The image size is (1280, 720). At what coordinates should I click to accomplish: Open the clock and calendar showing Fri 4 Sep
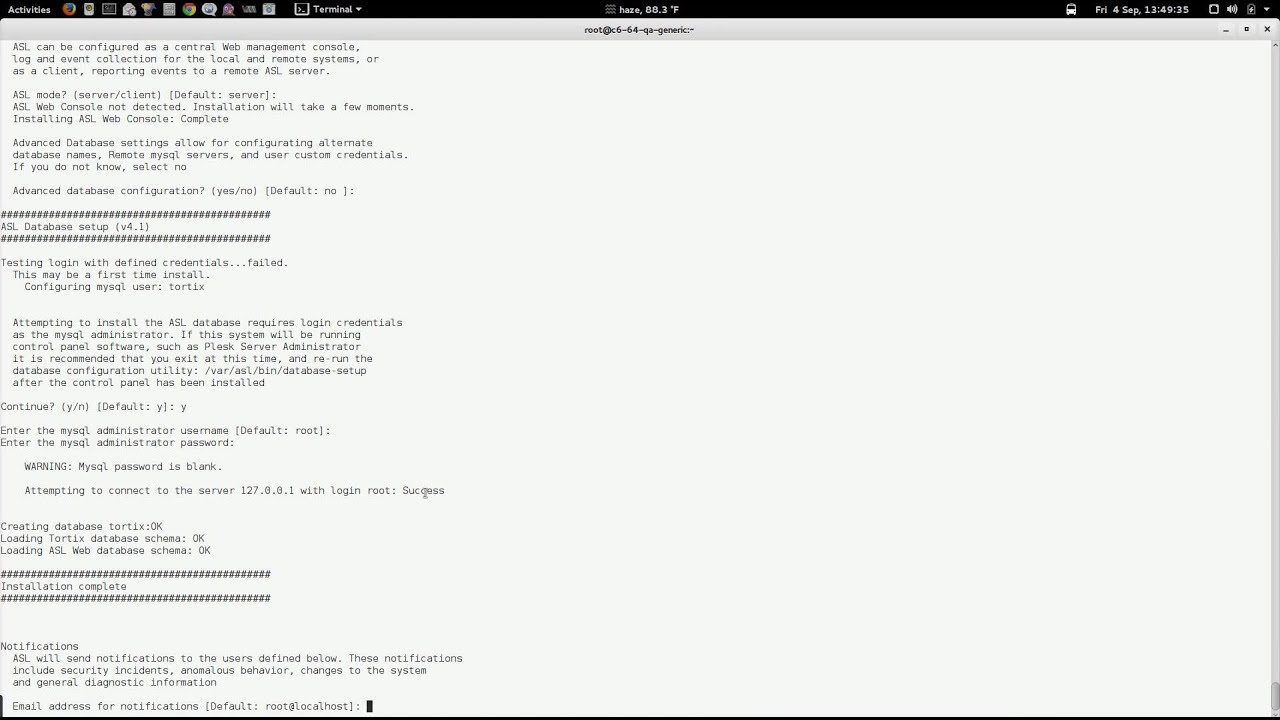click(x=1142, y=9)
